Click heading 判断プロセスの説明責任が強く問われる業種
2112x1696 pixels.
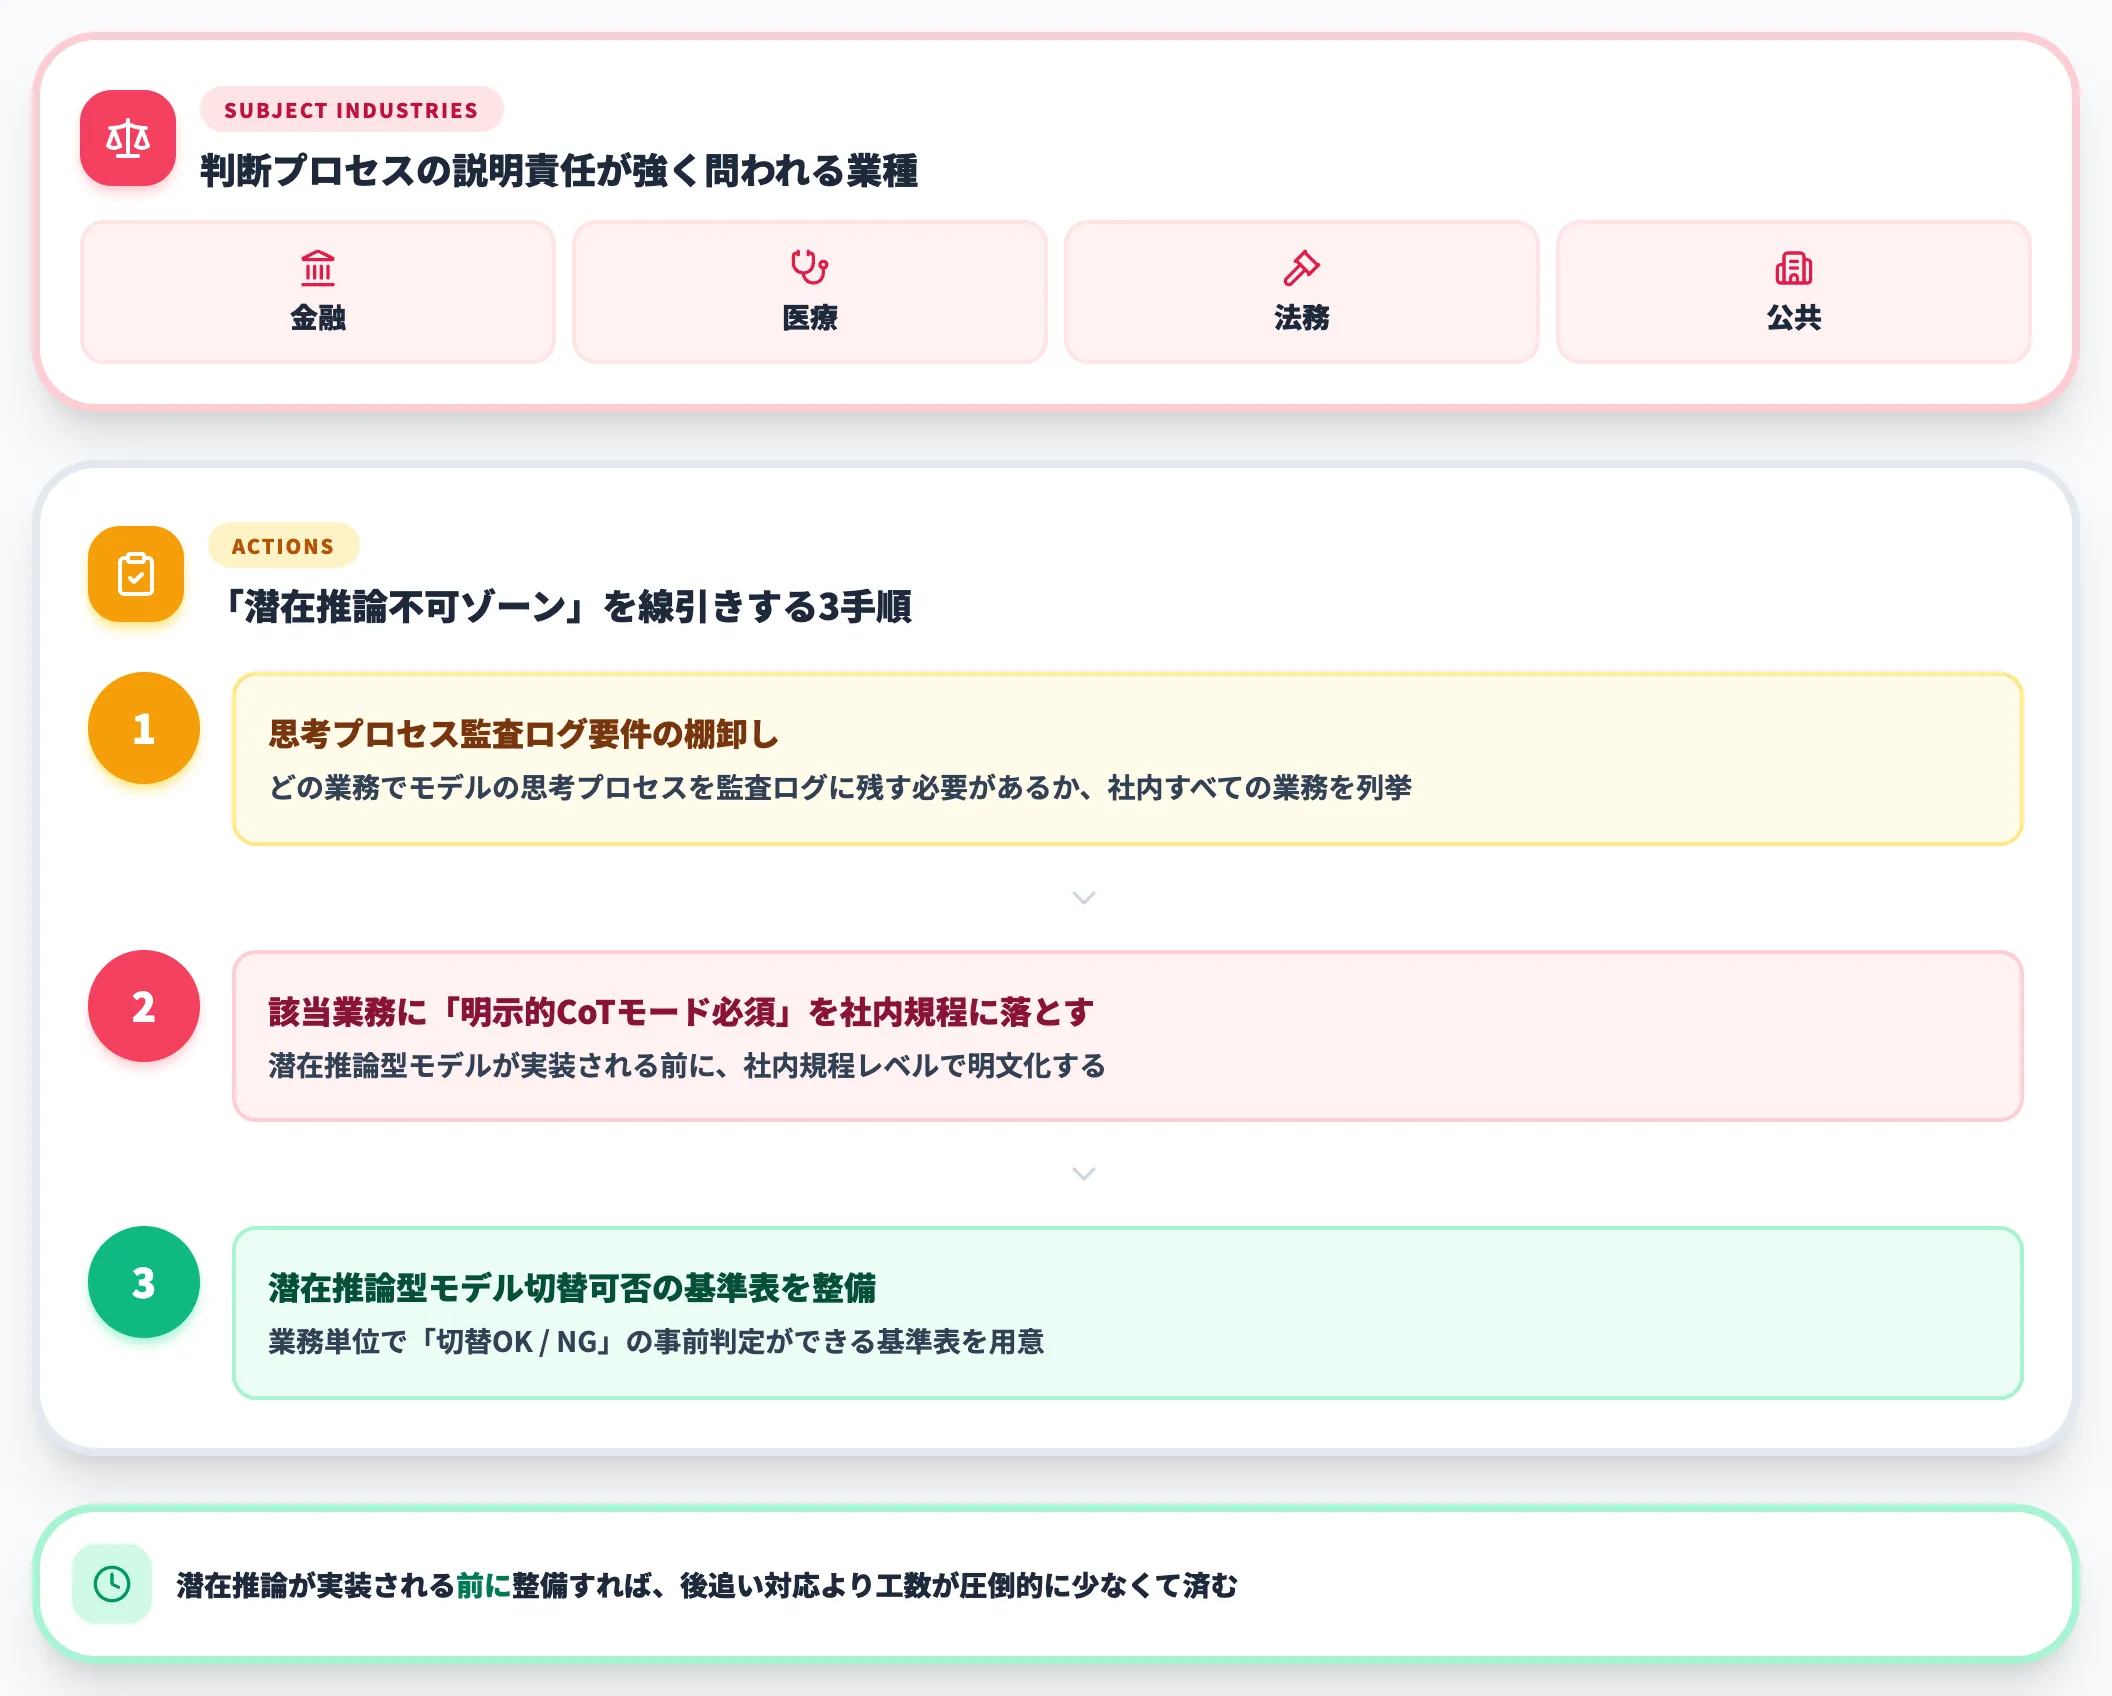coord(559,171)
